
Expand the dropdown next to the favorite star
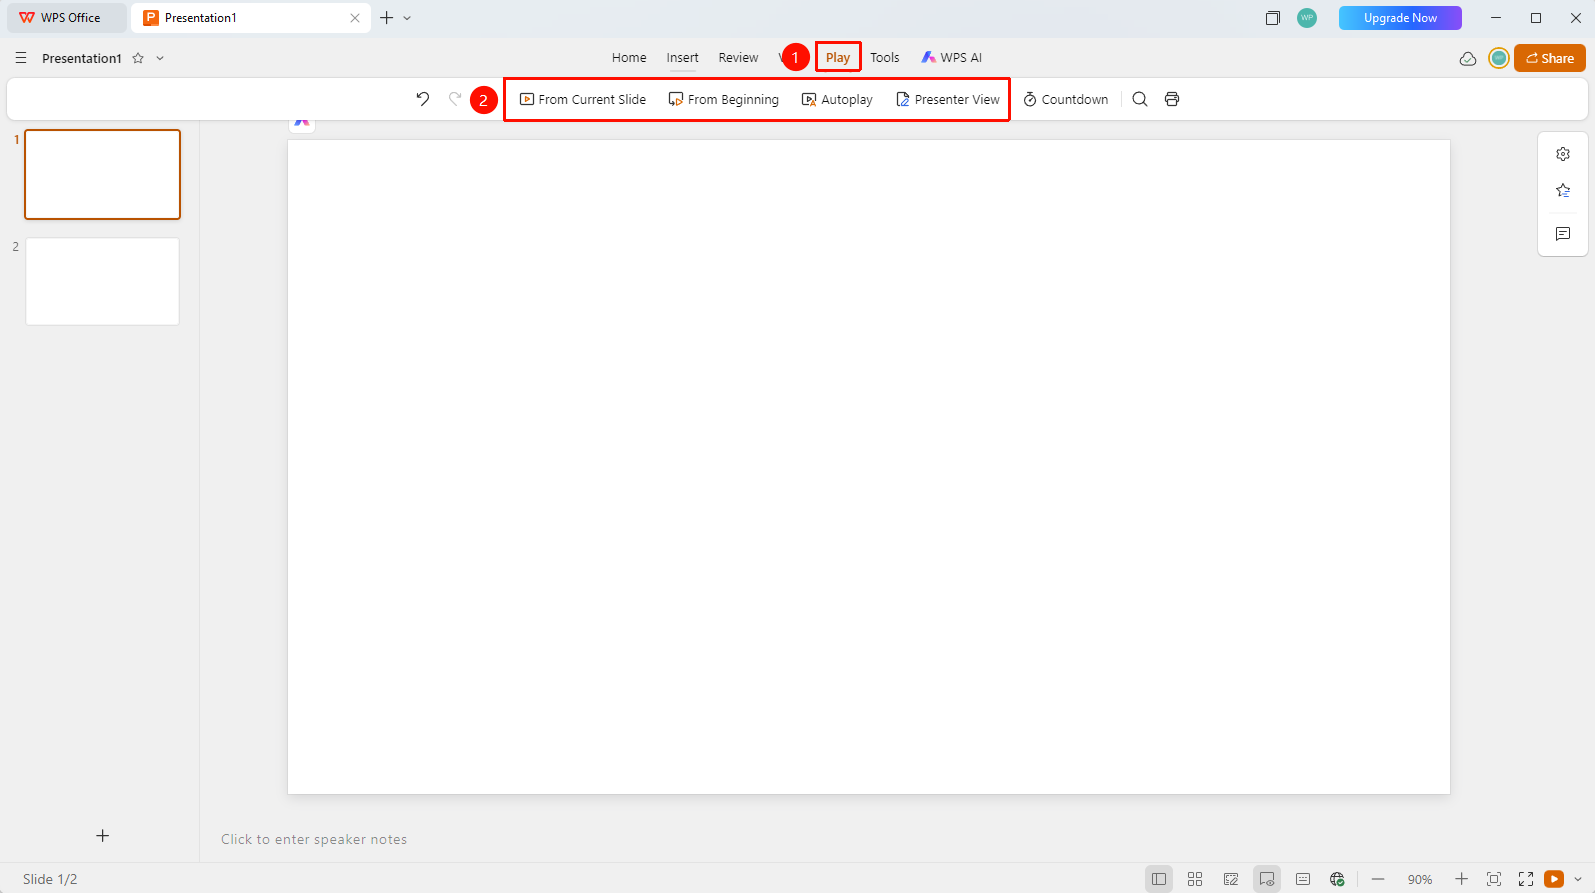click(160, 58)
